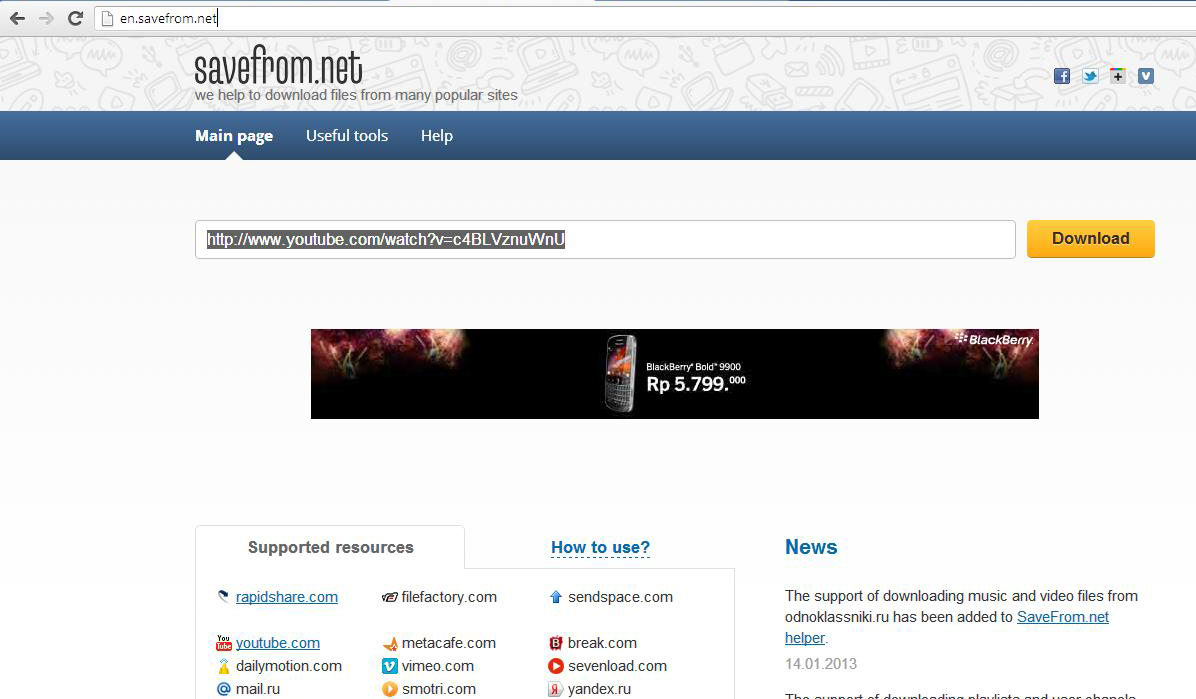Click the URL input field with YouTube link
Viewport: 1196px width, 699px height.
click(605, 240)
